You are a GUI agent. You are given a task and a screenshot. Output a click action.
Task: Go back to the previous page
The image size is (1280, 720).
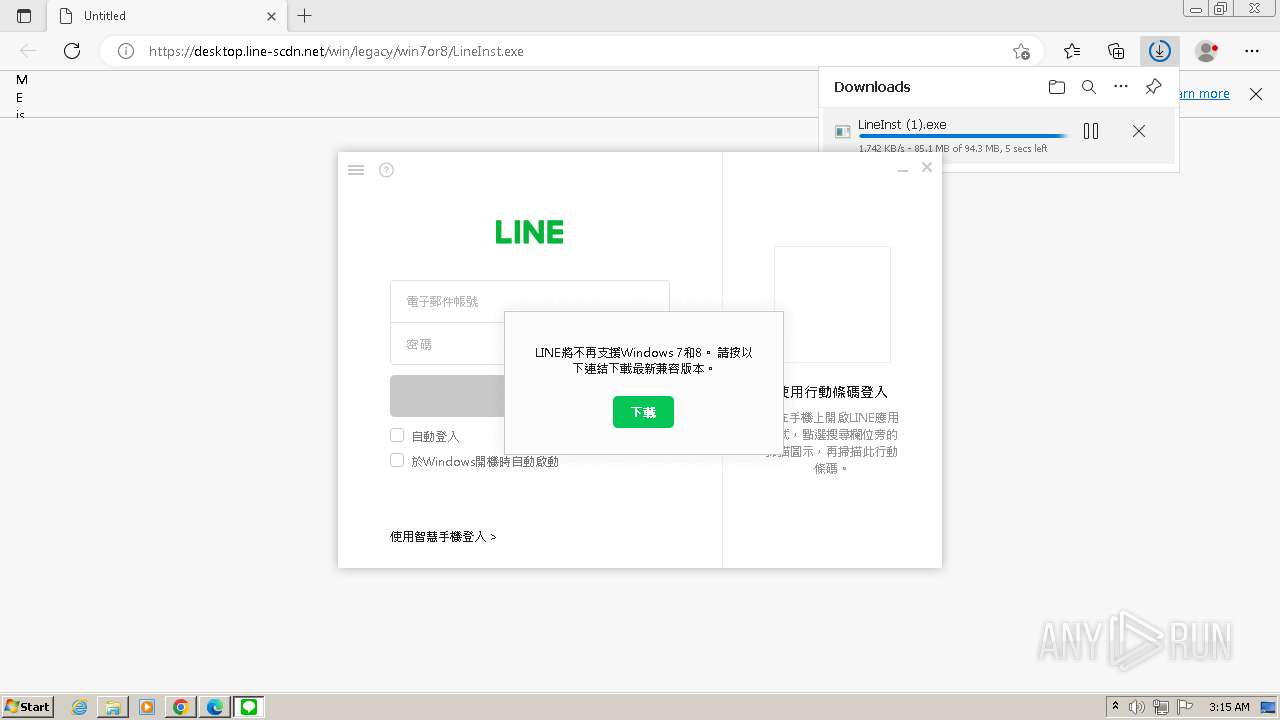pos(28,51)
